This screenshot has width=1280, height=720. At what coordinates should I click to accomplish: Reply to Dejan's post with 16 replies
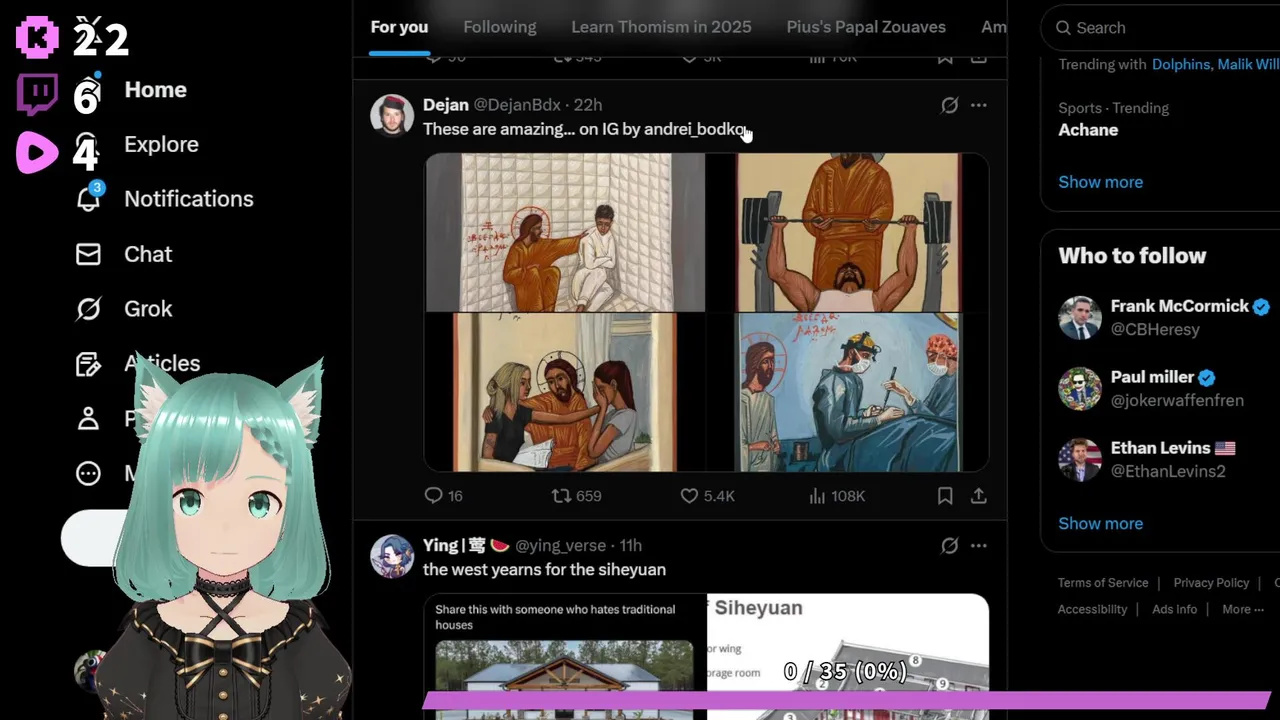click(444, 496)
